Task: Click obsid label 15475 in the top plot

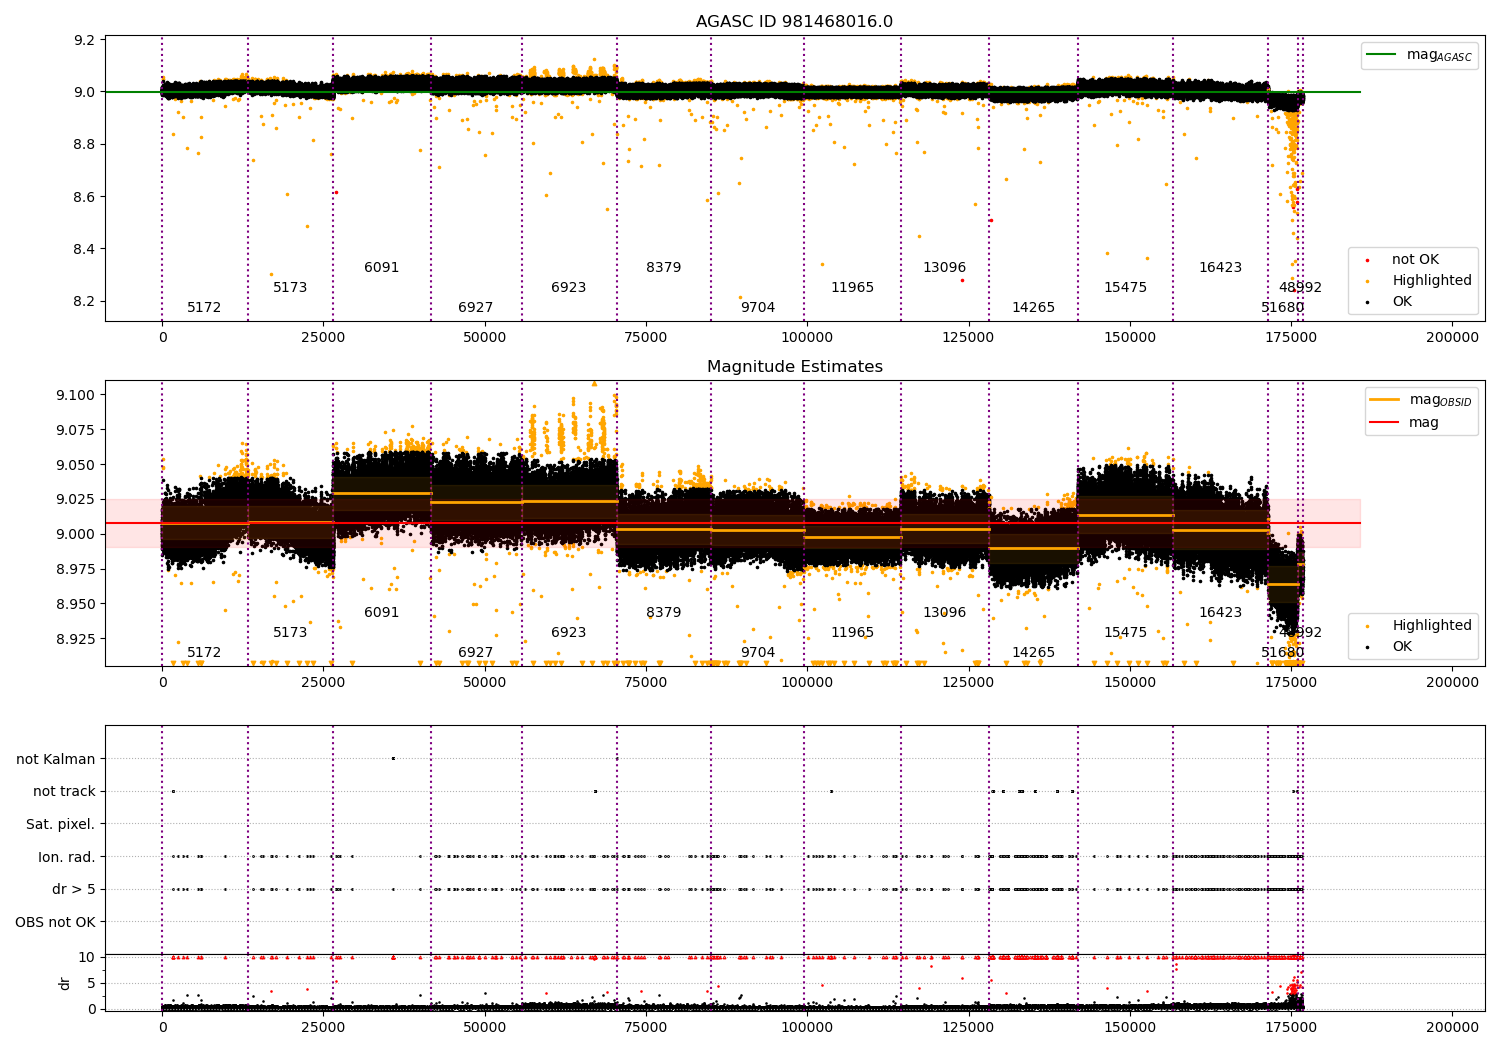Action: 1125,288
